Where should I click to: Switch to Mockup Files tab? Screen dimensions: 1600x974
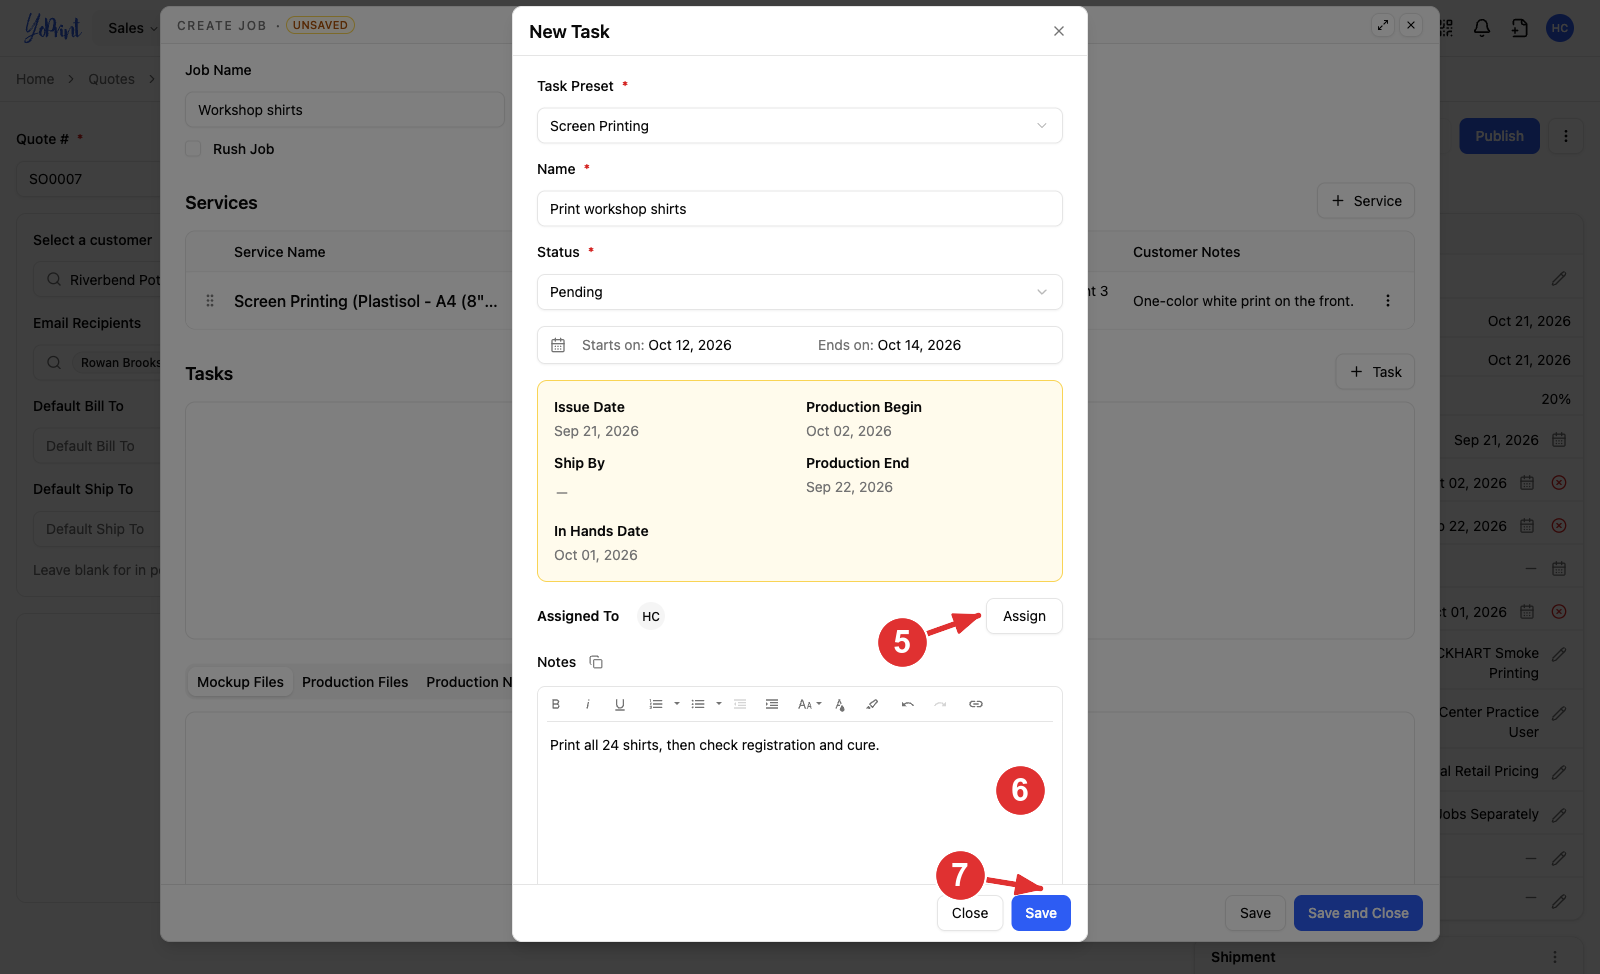240,682
